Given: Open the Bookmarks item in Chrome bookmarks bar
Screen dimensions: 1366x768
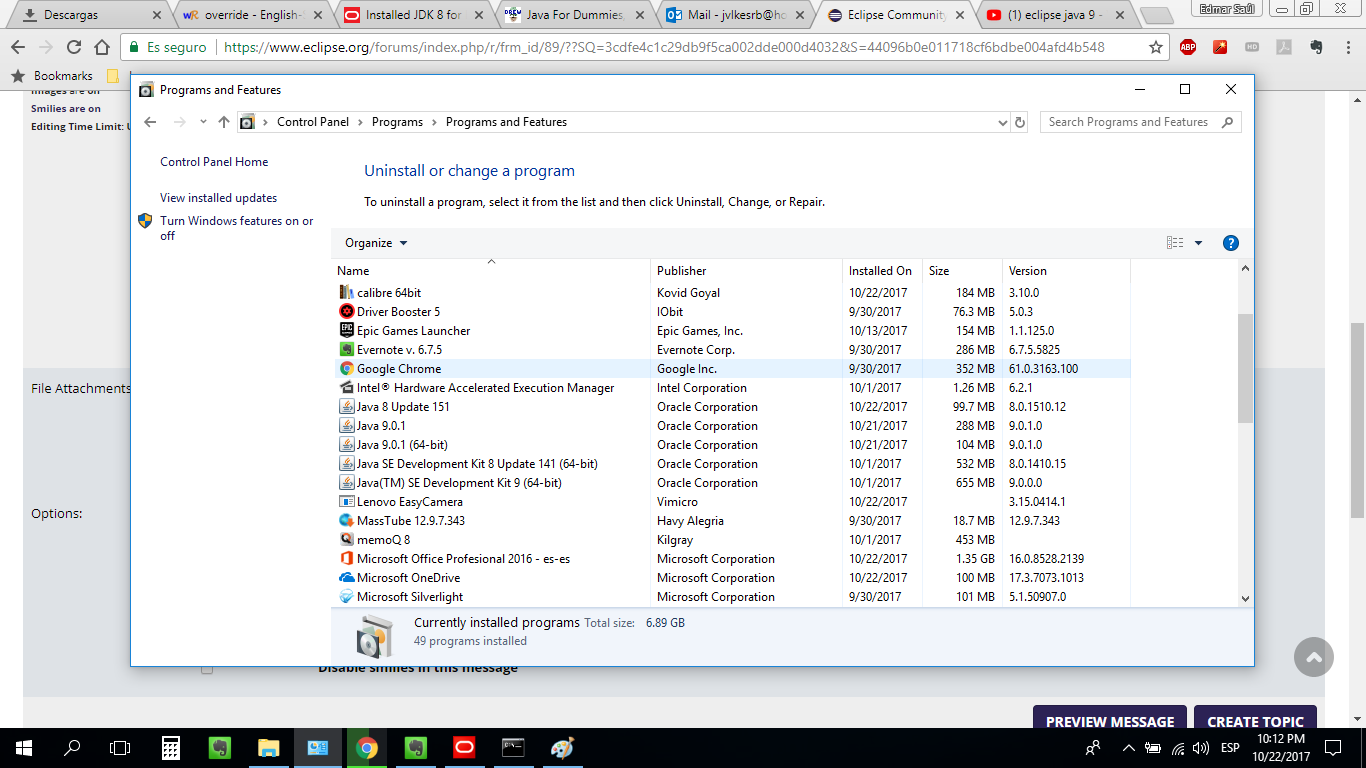Looking at the screenshot, I should tap(52, 76).
